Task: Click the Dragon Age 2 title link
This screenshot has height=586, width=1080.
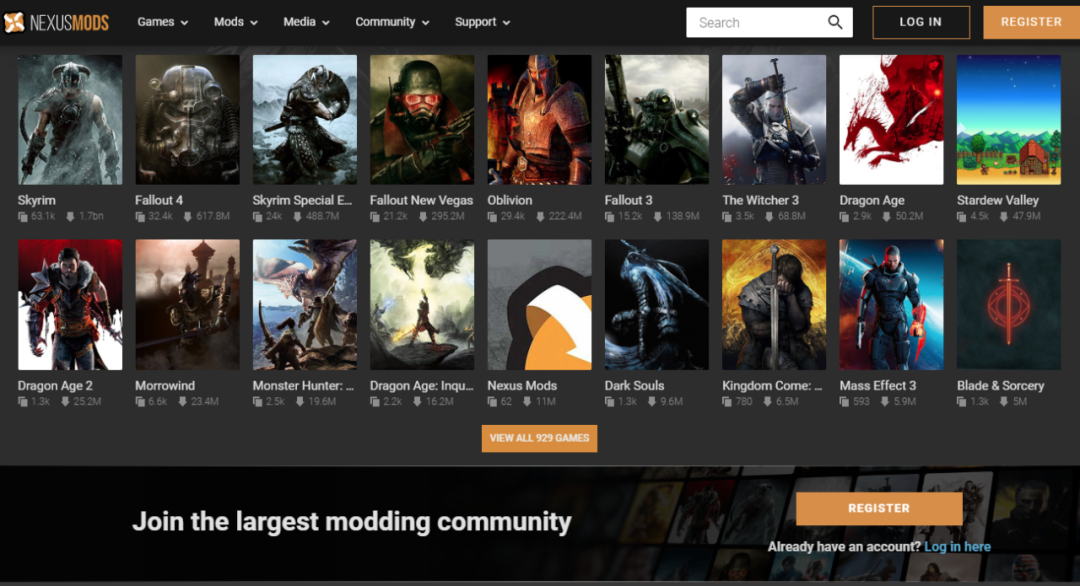Action: (55, 386)
